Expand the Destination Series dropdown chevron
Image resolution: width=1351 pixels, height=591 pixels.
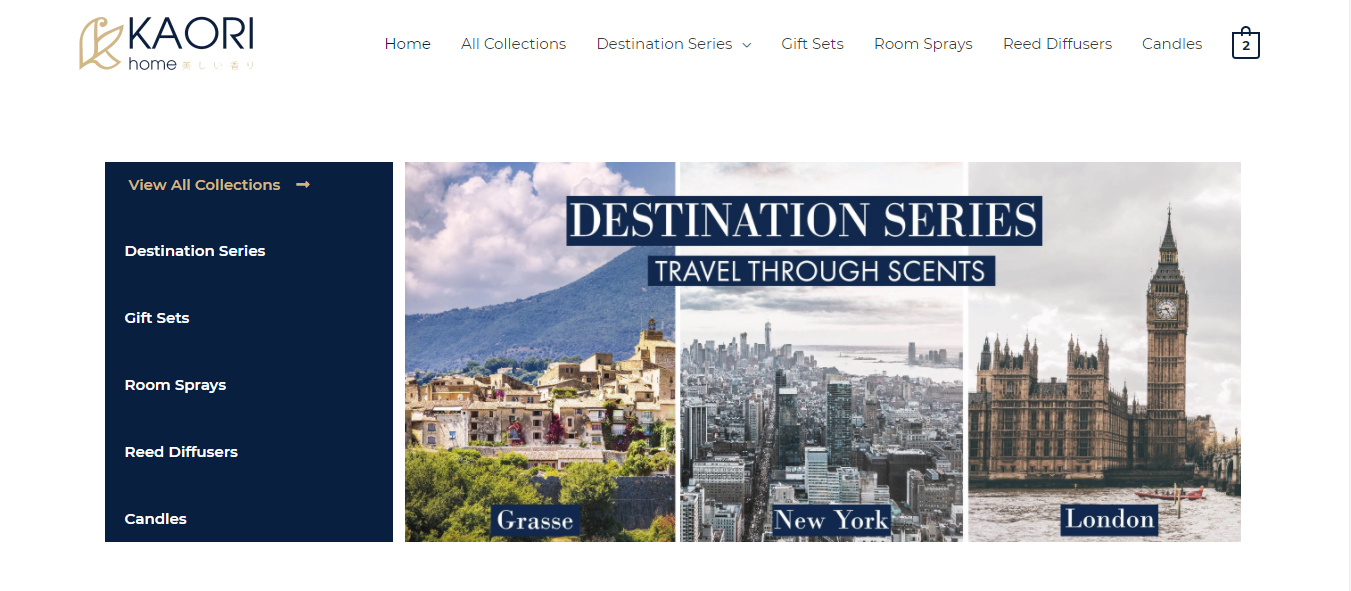(x=746, y=45)
